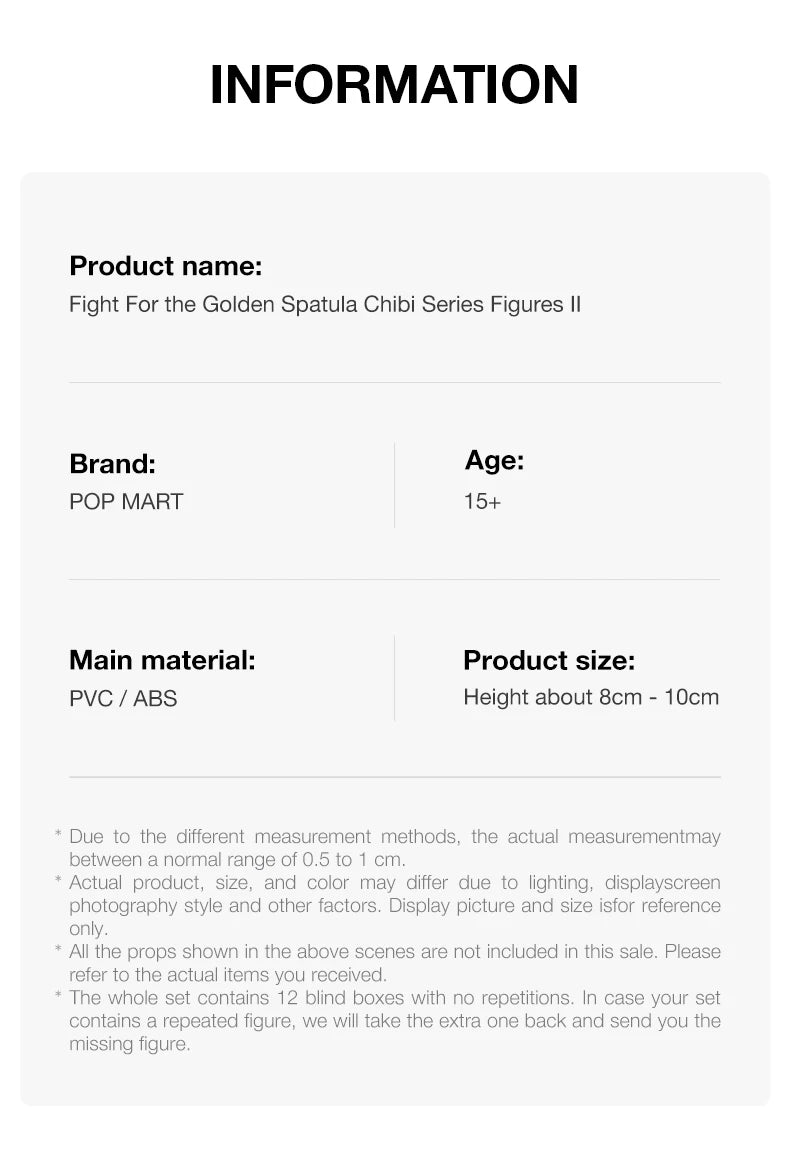Click the INFORMATION heading
Screen dimensions: 790x1150
(394, 84)
